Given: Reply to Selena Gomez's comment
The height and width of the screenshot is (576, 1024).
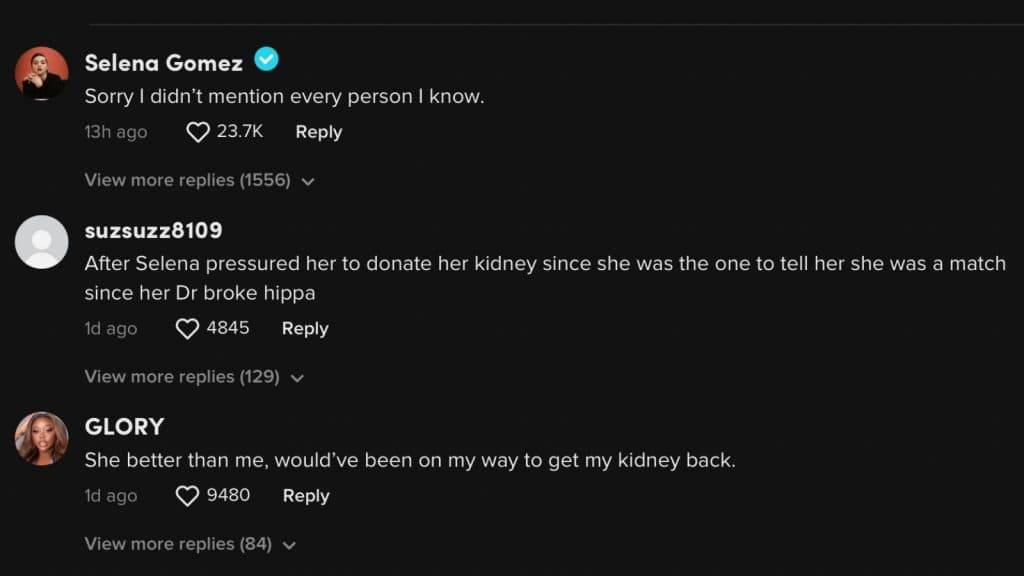Looking at the screenshot, I should pos(319,132).
